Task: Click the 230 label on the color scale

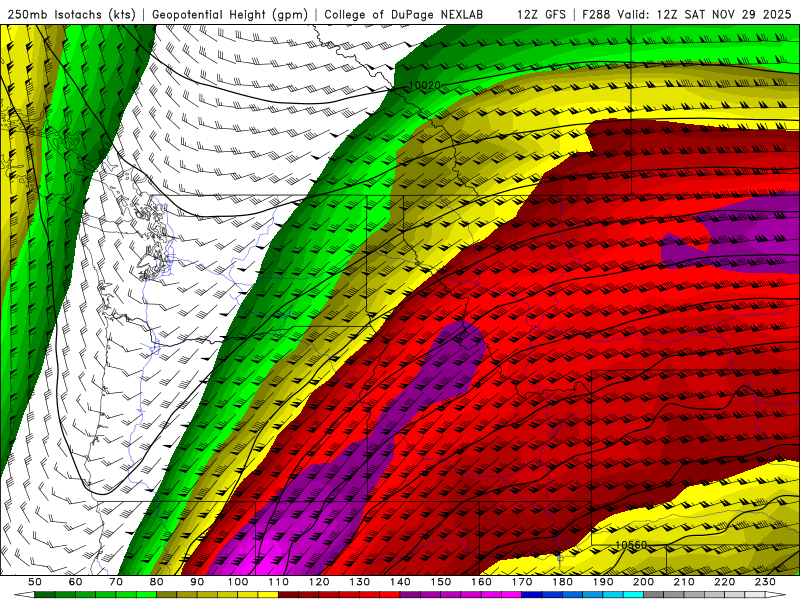Action: coord(765,582)
